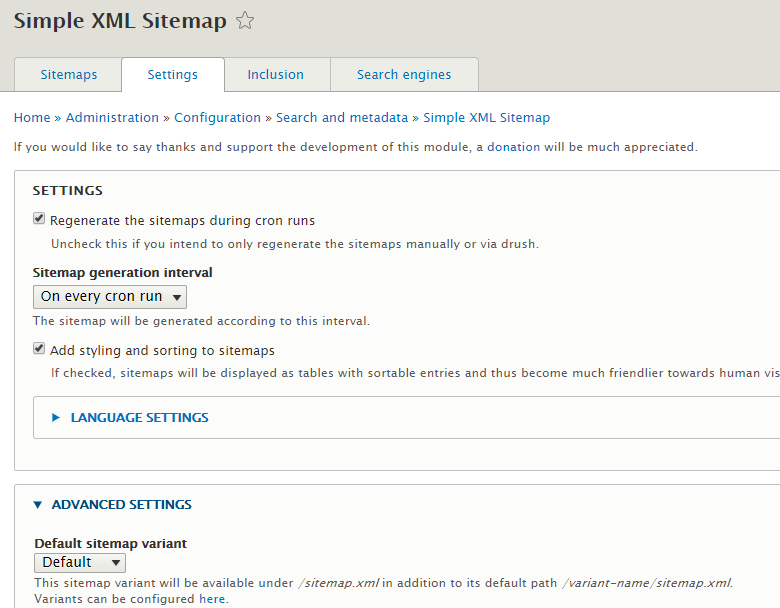Click 'Sitemap generation interval' label
Image resolution: width=780 pixels, height=608 pixels.
[x=122, y=273]
